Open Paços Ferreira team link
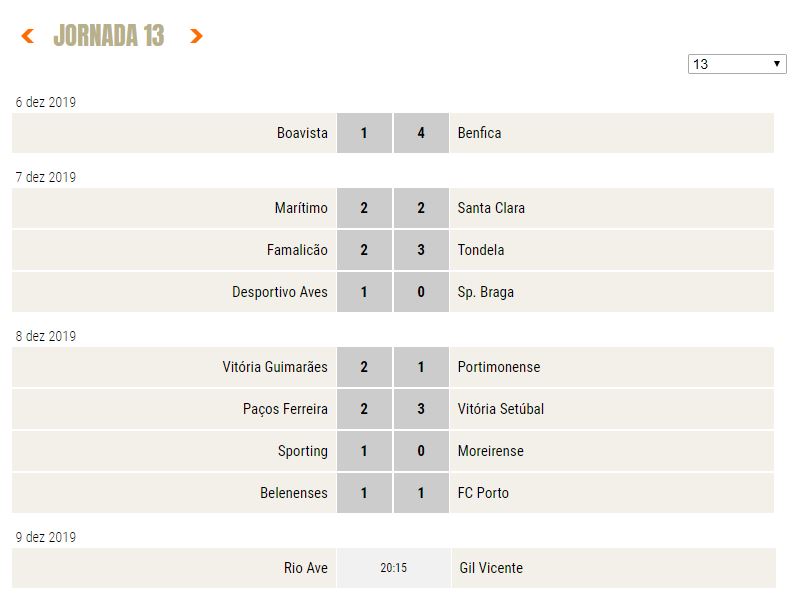The height and width of the screenshot is (600, 811). [285, 409]
